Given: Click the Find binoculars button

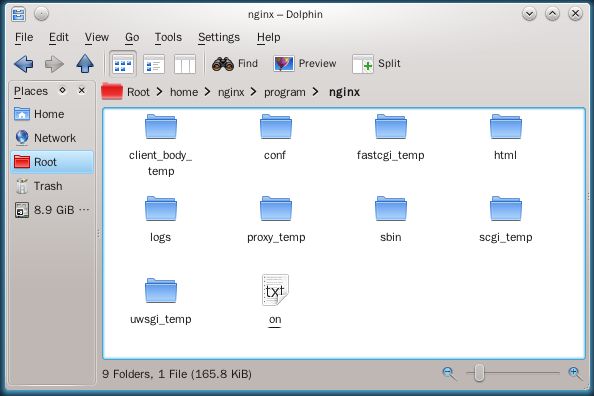Looking at the screenshot, I should tap(235, 64).
